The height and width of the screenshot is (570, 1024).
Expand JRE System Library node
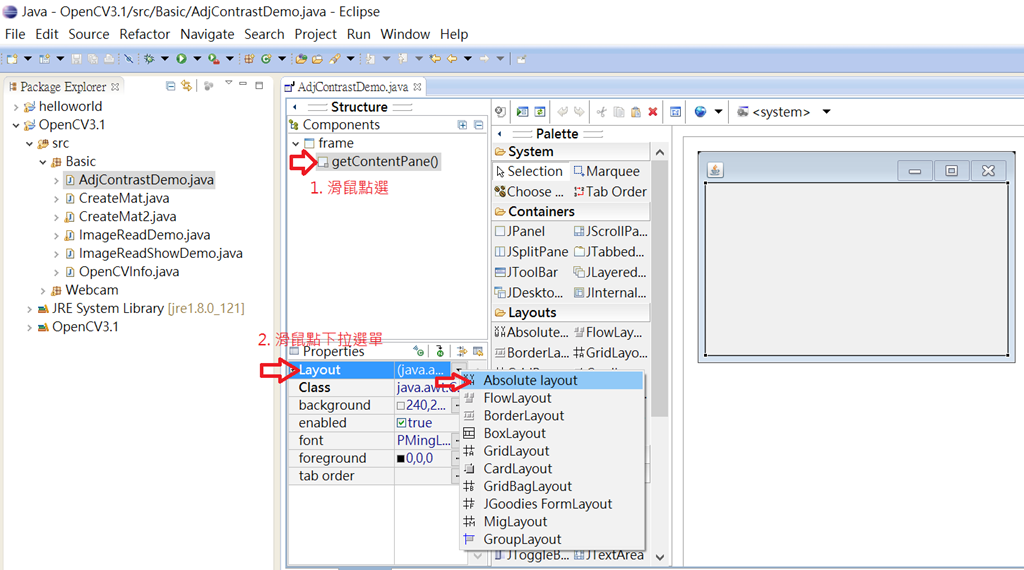pyautogui.click(x=29, y=309)
